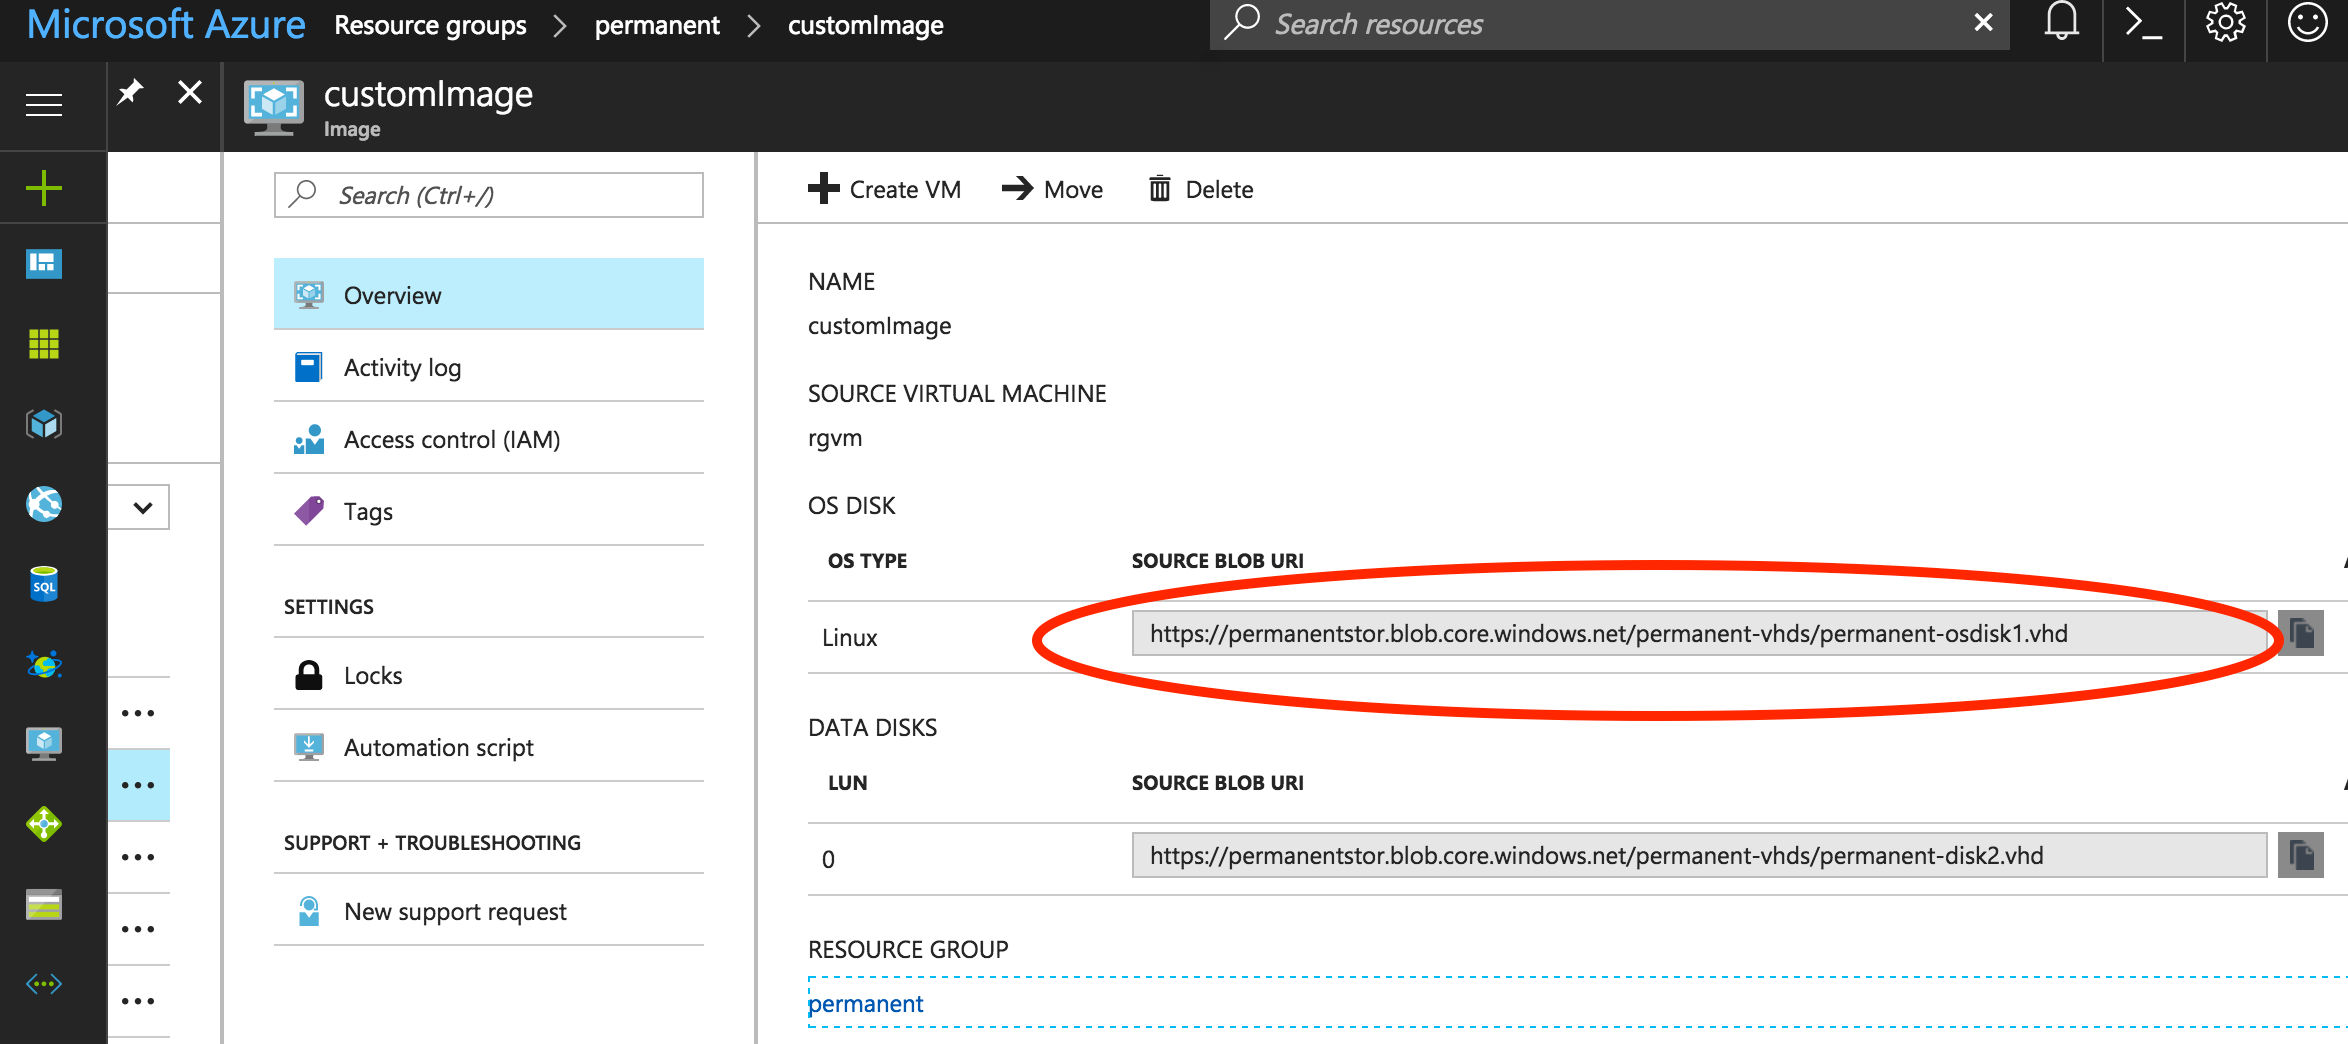
Task: Click customImage breadcrumb
Action: (x=866, y=25)
